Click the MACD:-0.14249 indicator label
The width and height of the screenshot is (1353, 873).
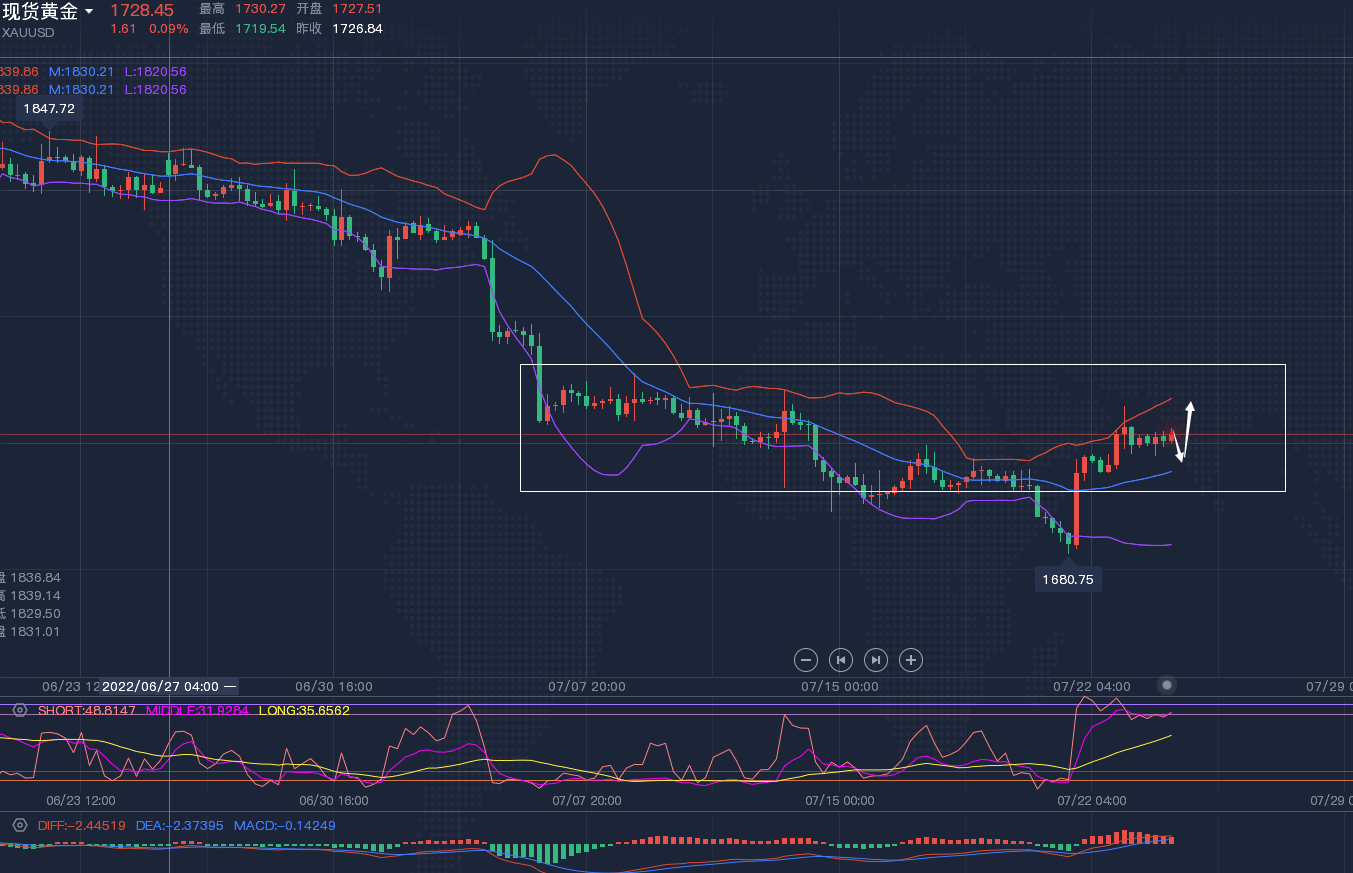tap(284, 825)
